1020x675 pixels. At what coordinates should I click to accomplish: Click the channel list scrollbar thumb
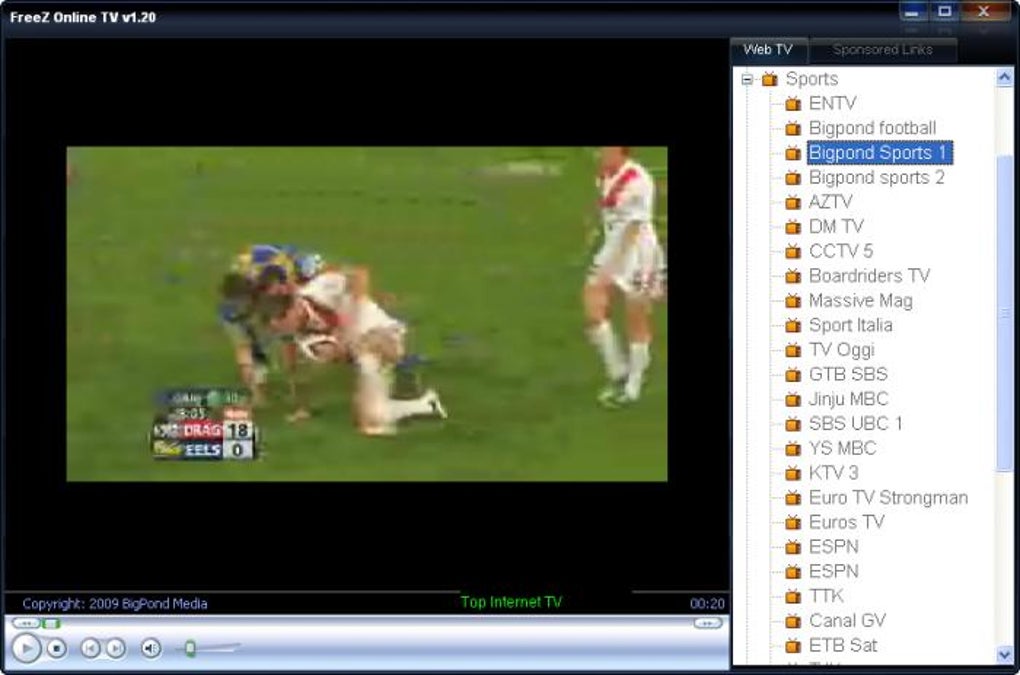(1005, 312)
